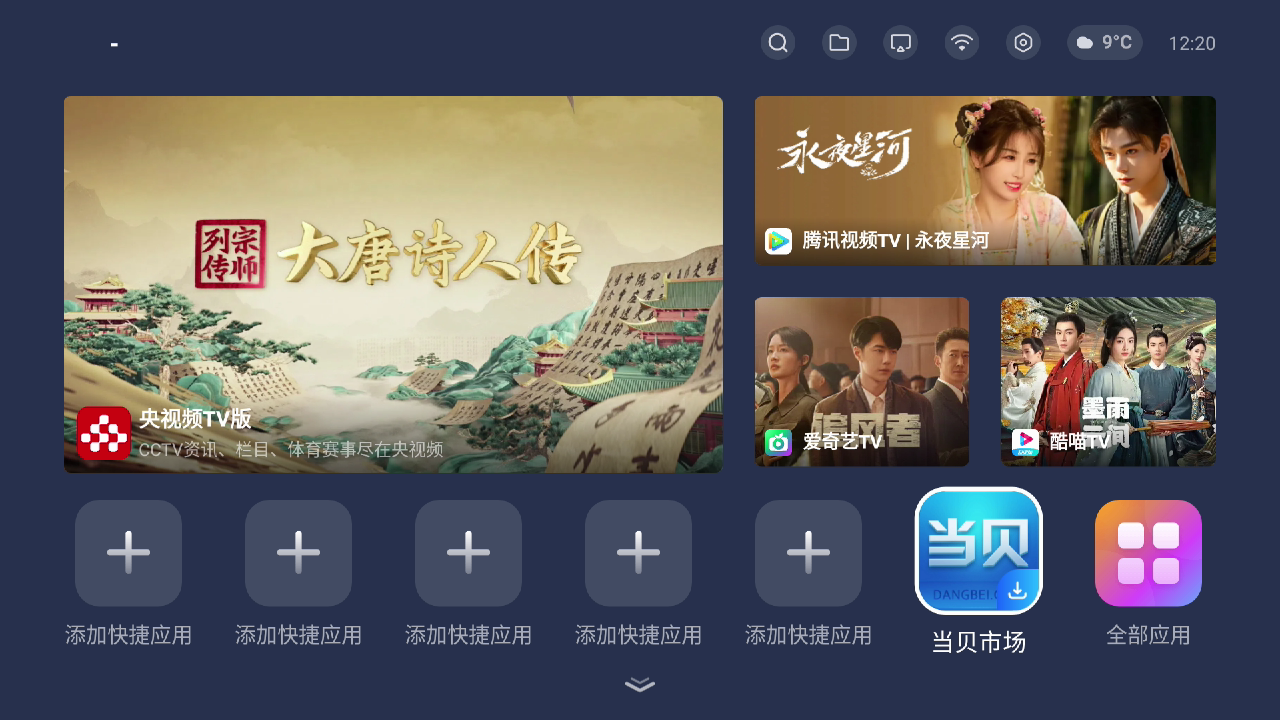The image size is (1280, 720).
Task: Click the red 央视频TV版 app logo
Action: 104,433
